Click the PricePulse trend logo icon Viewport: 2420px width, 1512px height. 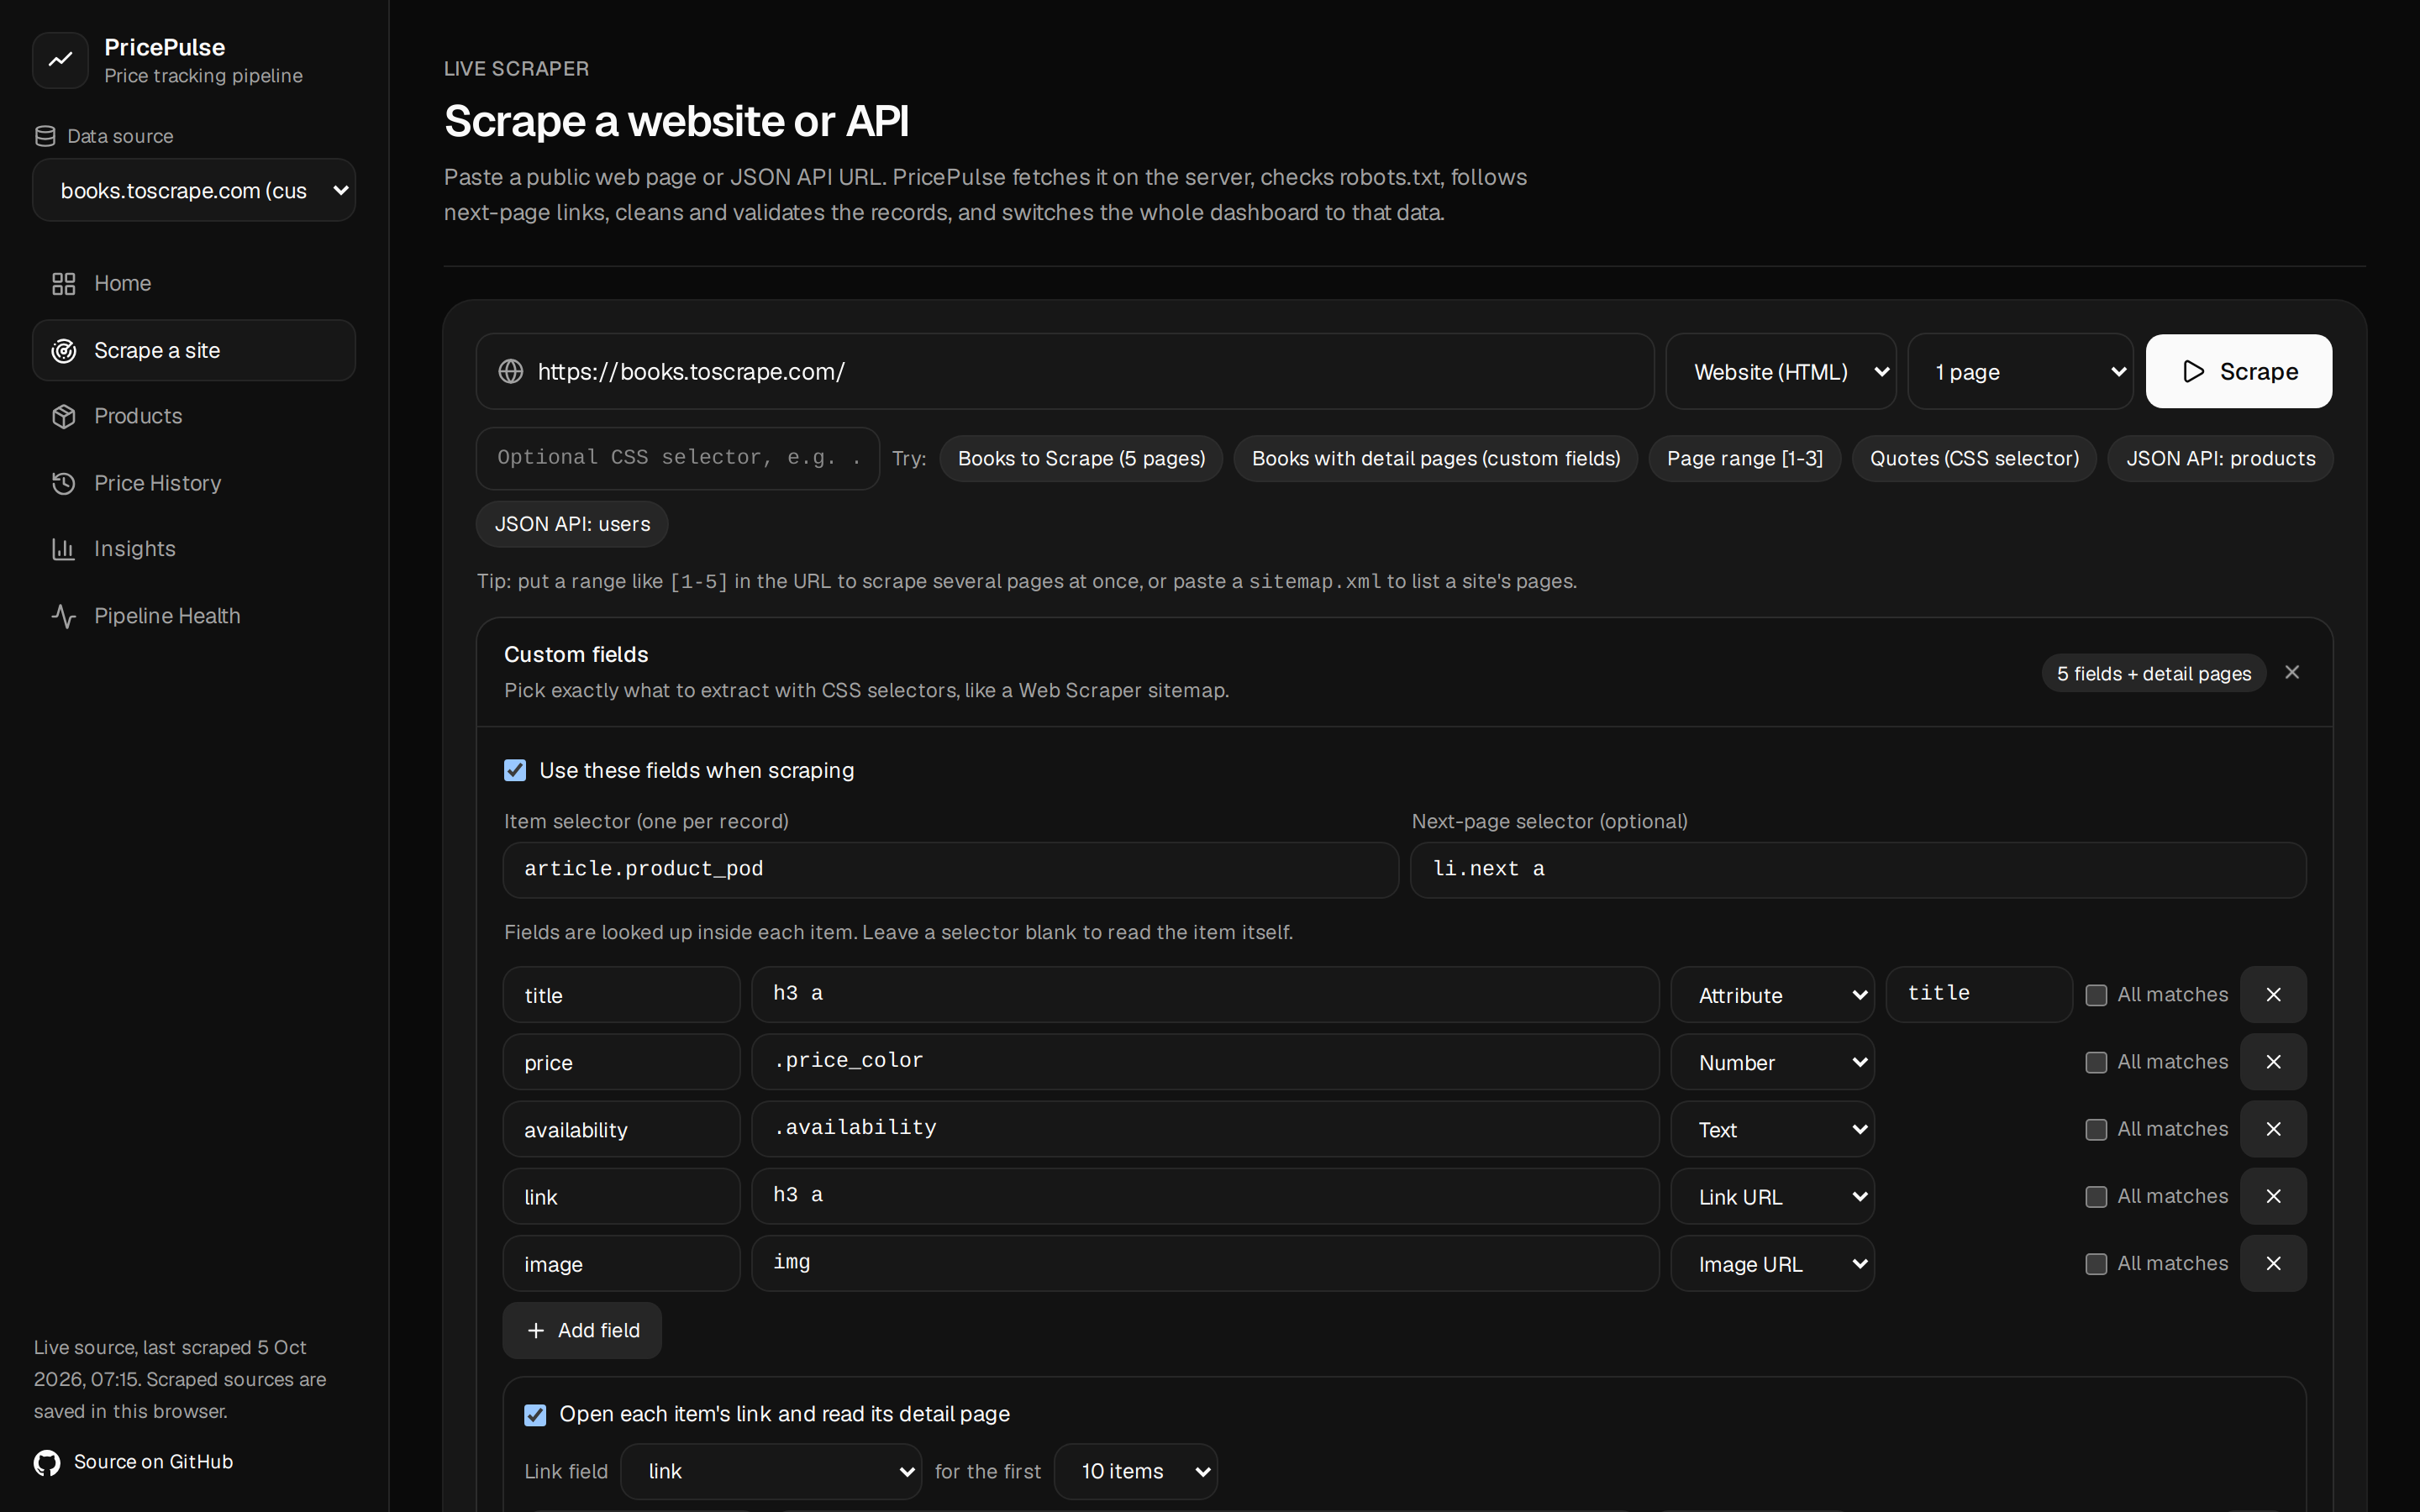[x=61, y=60]
